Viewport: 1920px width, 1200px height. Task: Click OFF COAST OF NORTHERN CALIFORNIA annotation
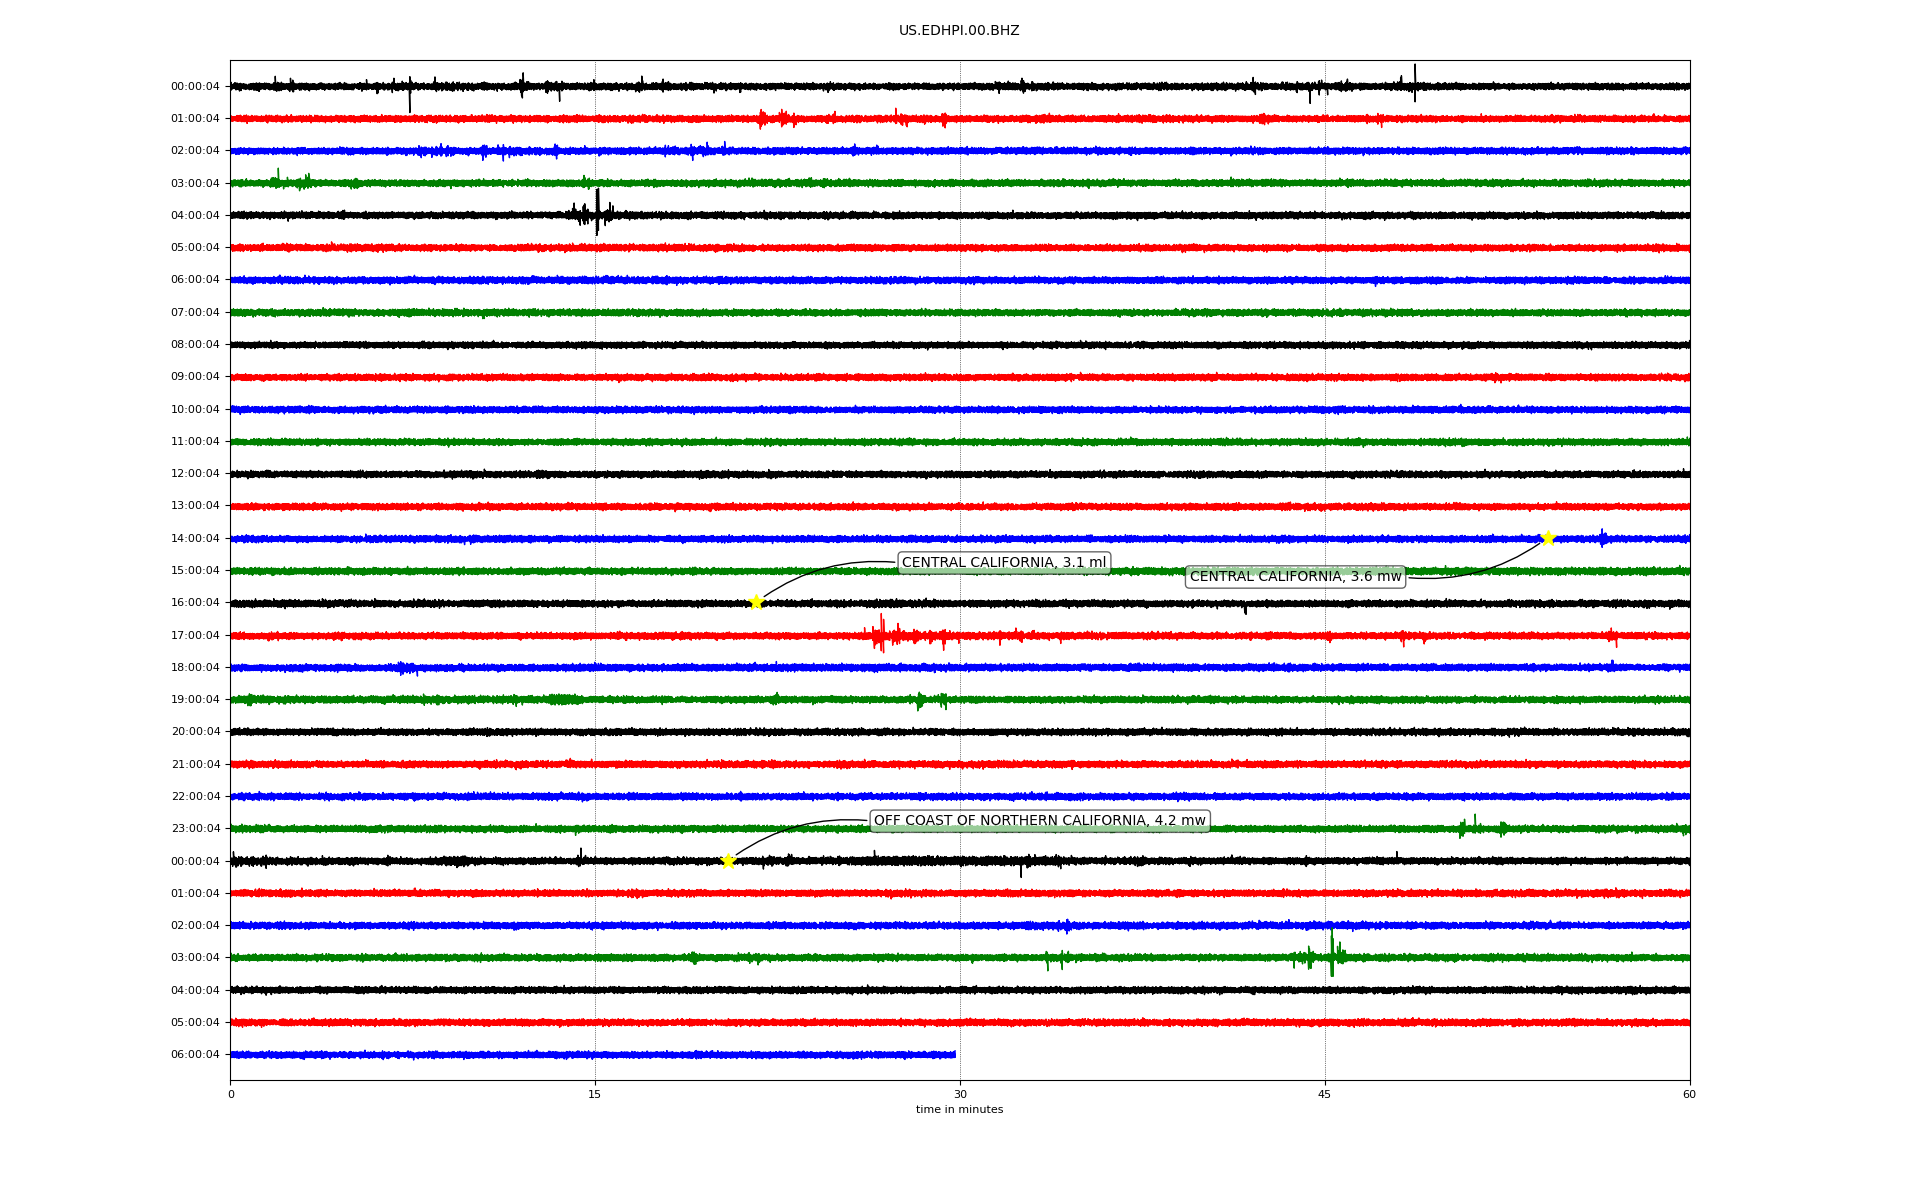tap(1039, 821)
